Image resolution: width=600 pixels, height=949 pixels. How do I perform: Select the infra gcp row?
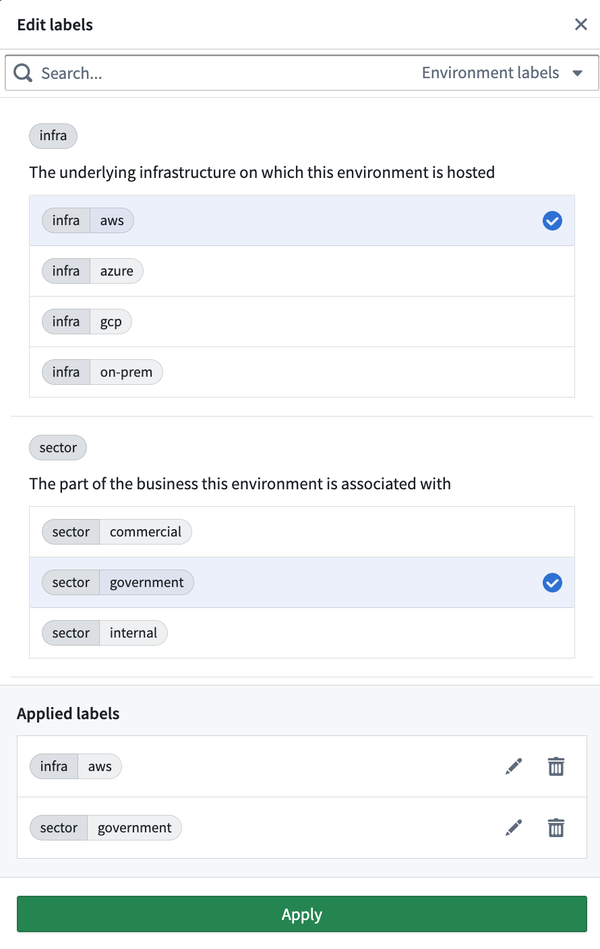tap(302, 321)
